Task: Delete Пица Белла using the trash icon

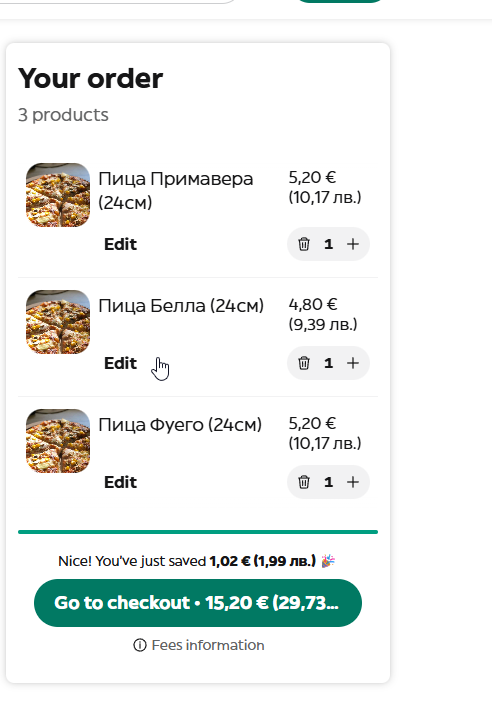Action: click(x=304, y=363)
